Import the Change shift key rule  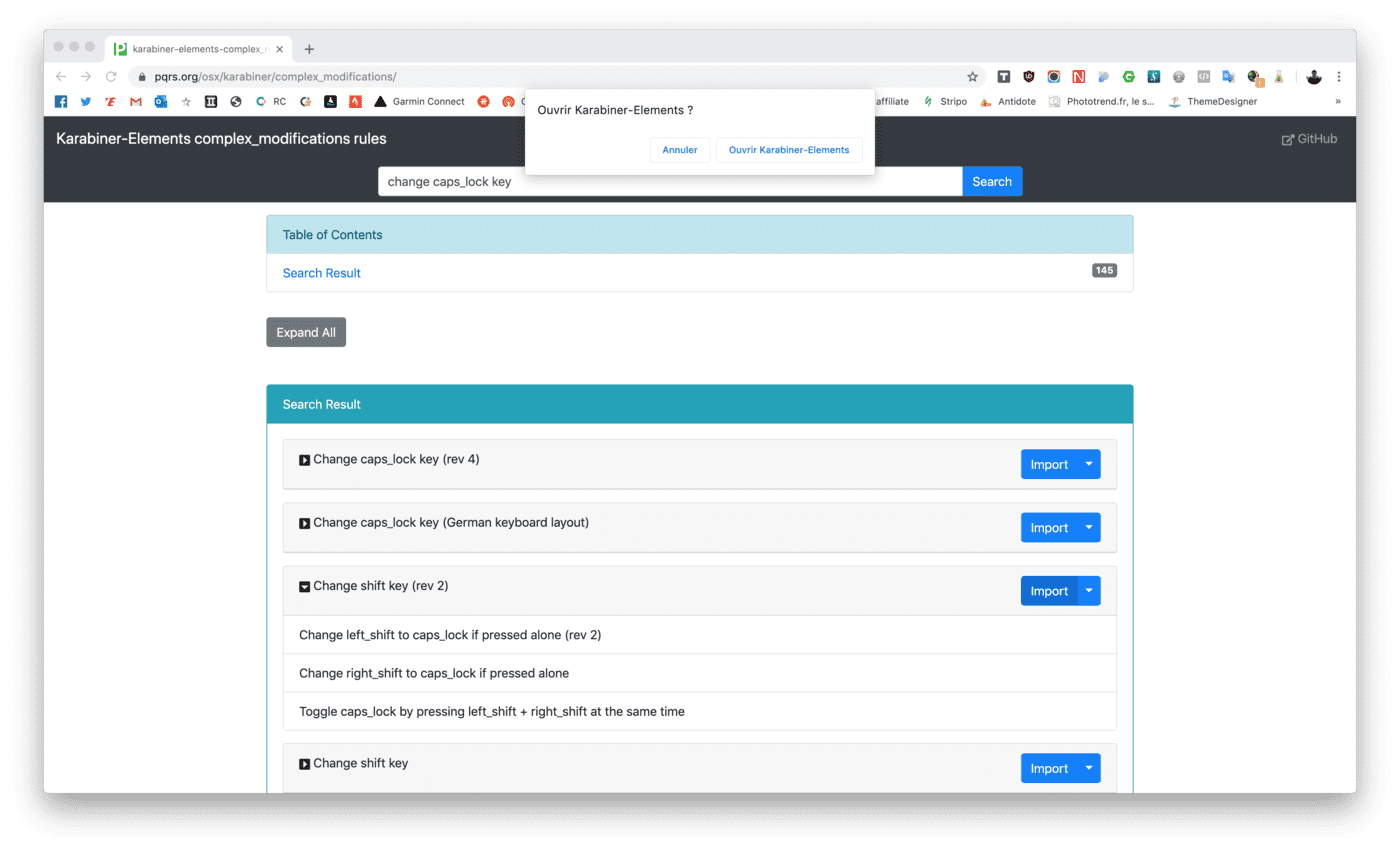(1049, 768)
